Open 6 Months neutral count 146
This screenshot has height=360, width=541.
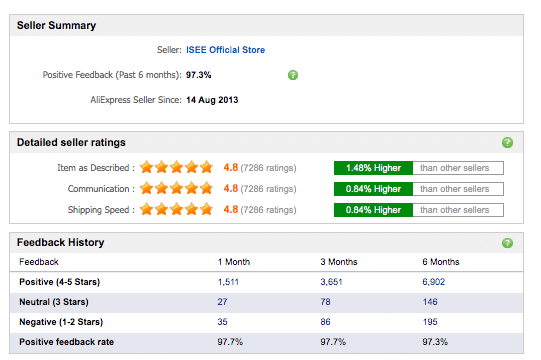[x=430, y=302]
